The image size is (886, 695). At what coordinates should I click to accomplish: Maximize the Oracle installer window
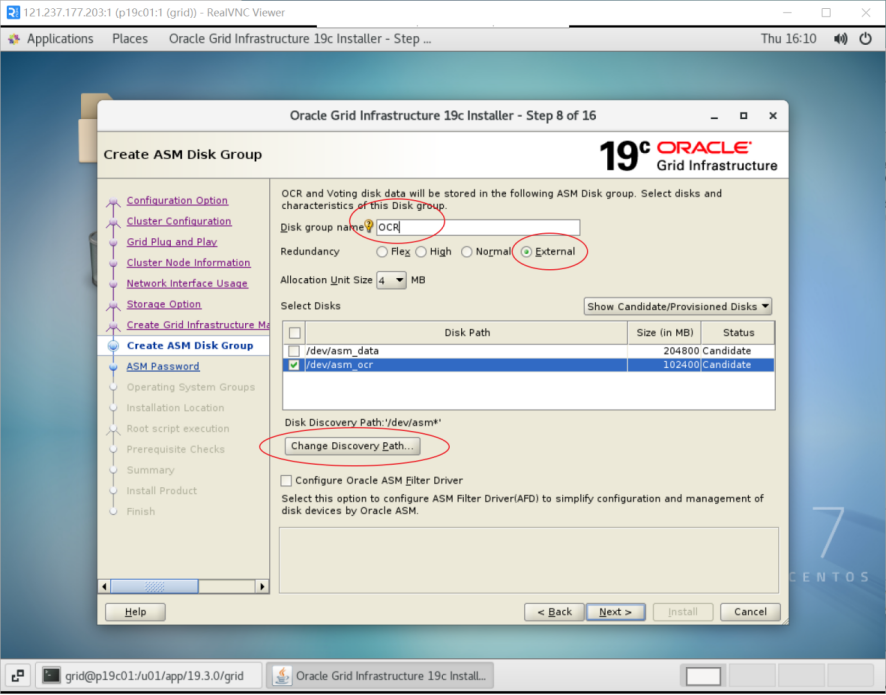(744, 116)
